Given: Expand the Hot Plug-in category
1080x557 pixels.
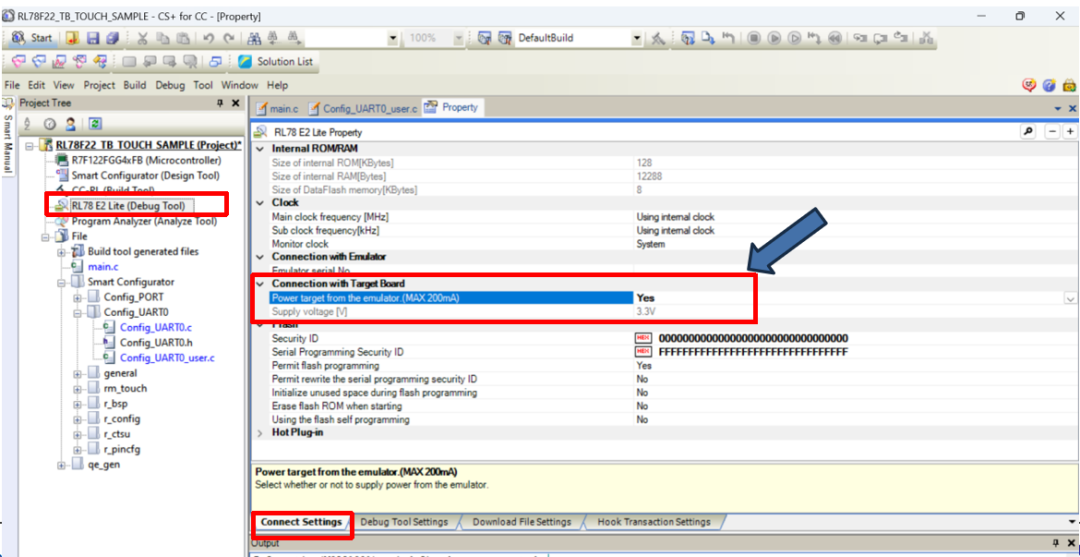Looking at the screenshot, I should 263,433.
